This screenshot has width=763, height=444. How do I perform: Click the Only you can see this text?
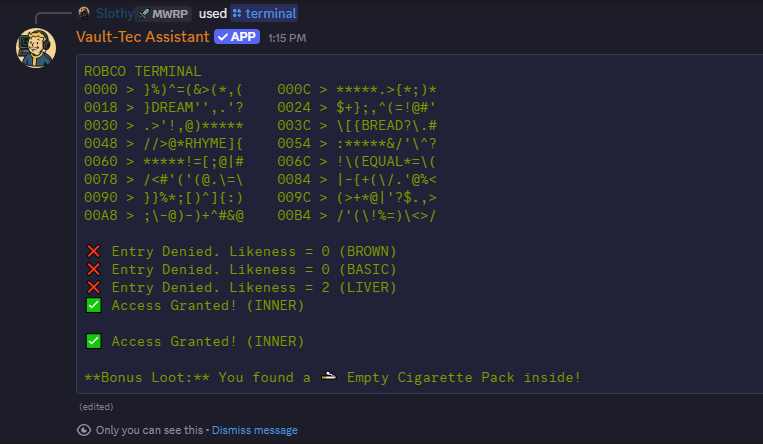(x=149, y=430)
